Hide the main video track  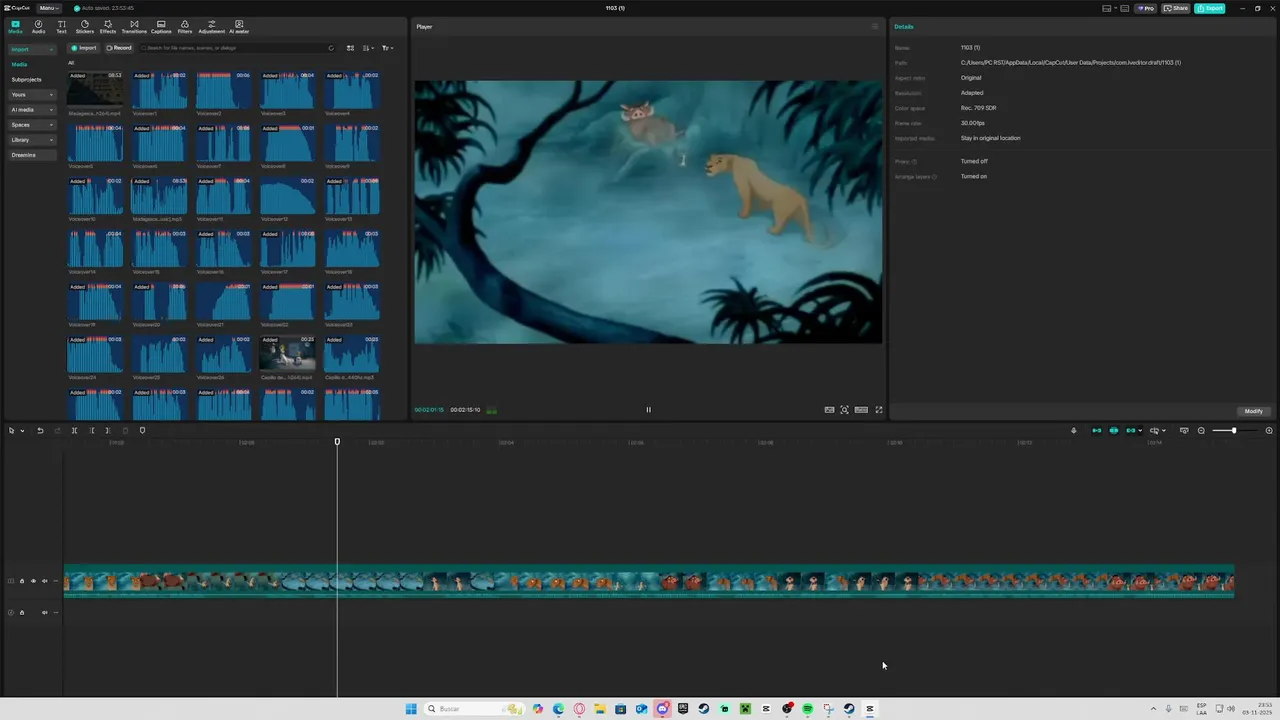33,581
